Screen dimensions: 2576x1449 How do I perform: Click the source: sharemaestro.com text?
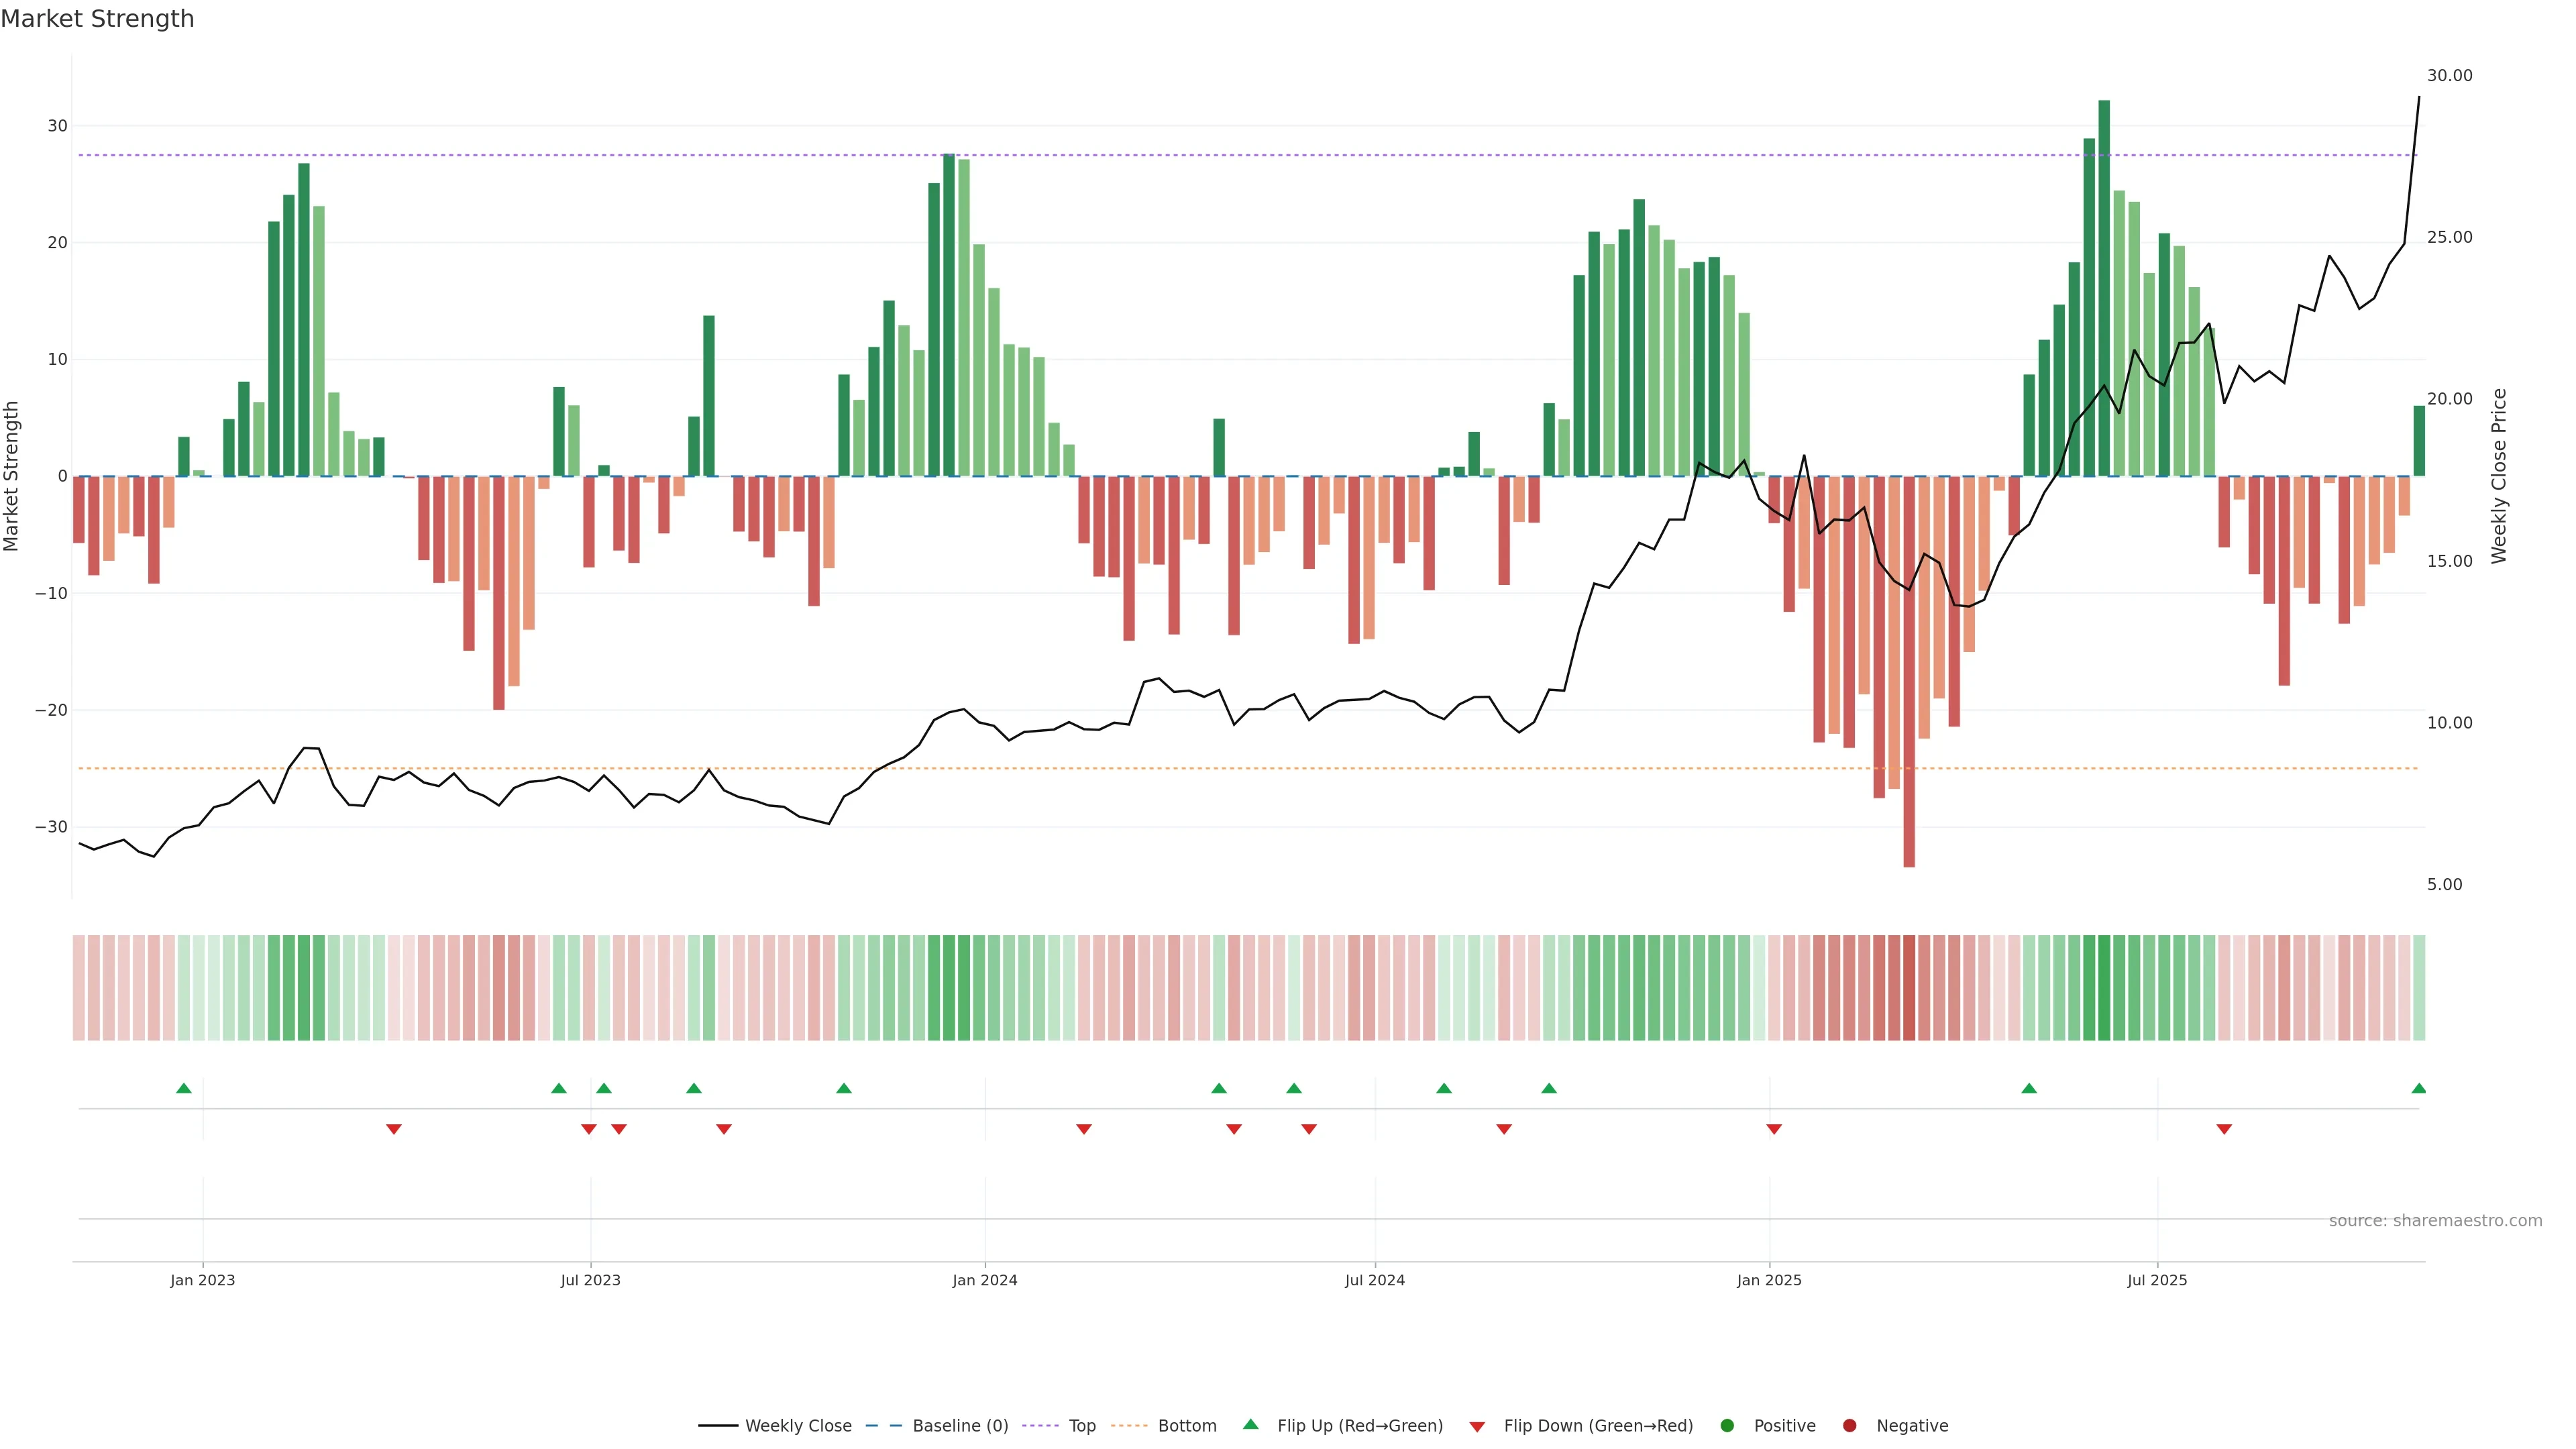click(x=2435, y=1220)
